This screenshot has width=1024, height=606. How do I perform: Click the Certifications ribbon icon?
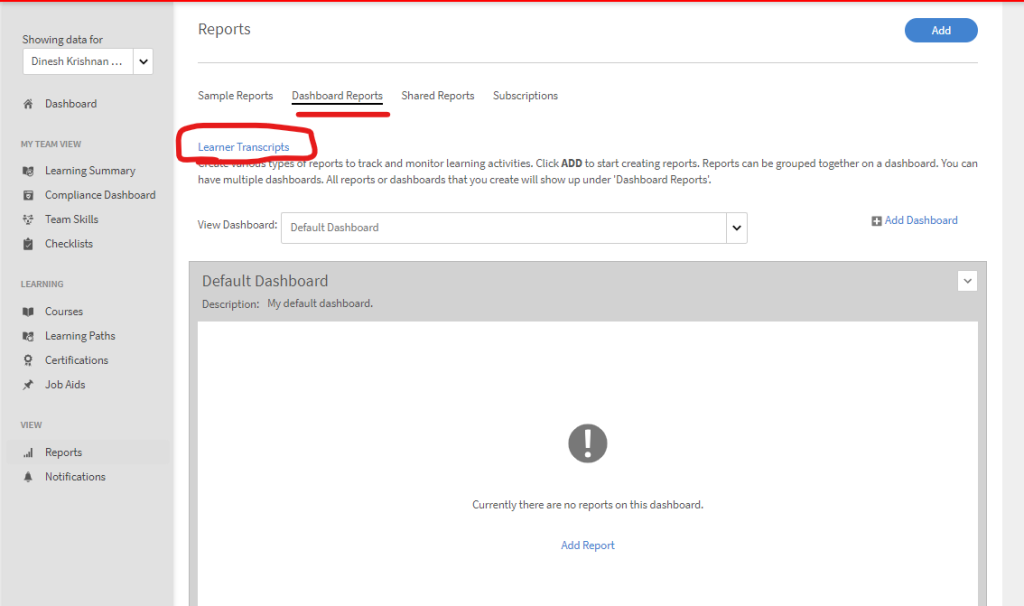pos(28,360)
